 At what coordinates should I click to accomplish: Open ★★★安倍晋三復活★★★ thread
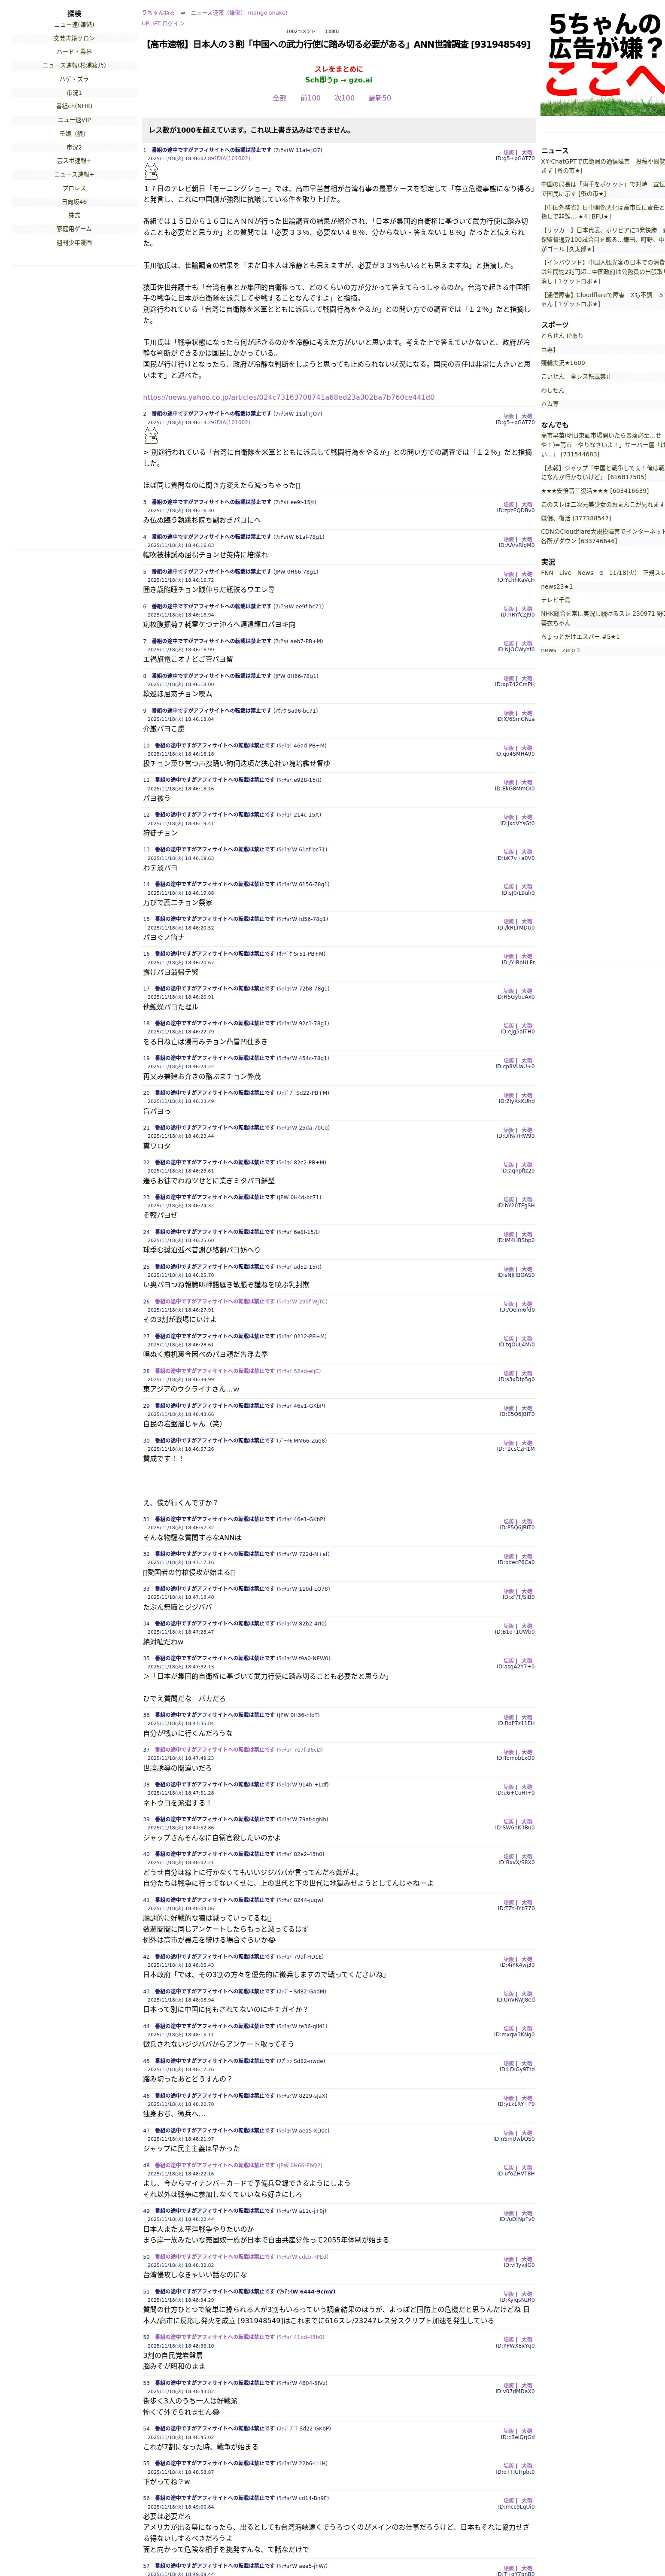(x=595, y=491)
